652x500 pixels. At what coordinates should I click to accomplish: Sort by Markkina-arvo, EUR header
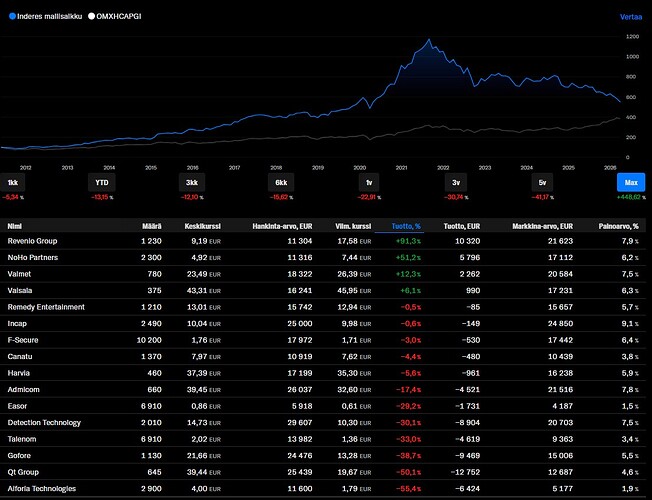pos(542,226)
